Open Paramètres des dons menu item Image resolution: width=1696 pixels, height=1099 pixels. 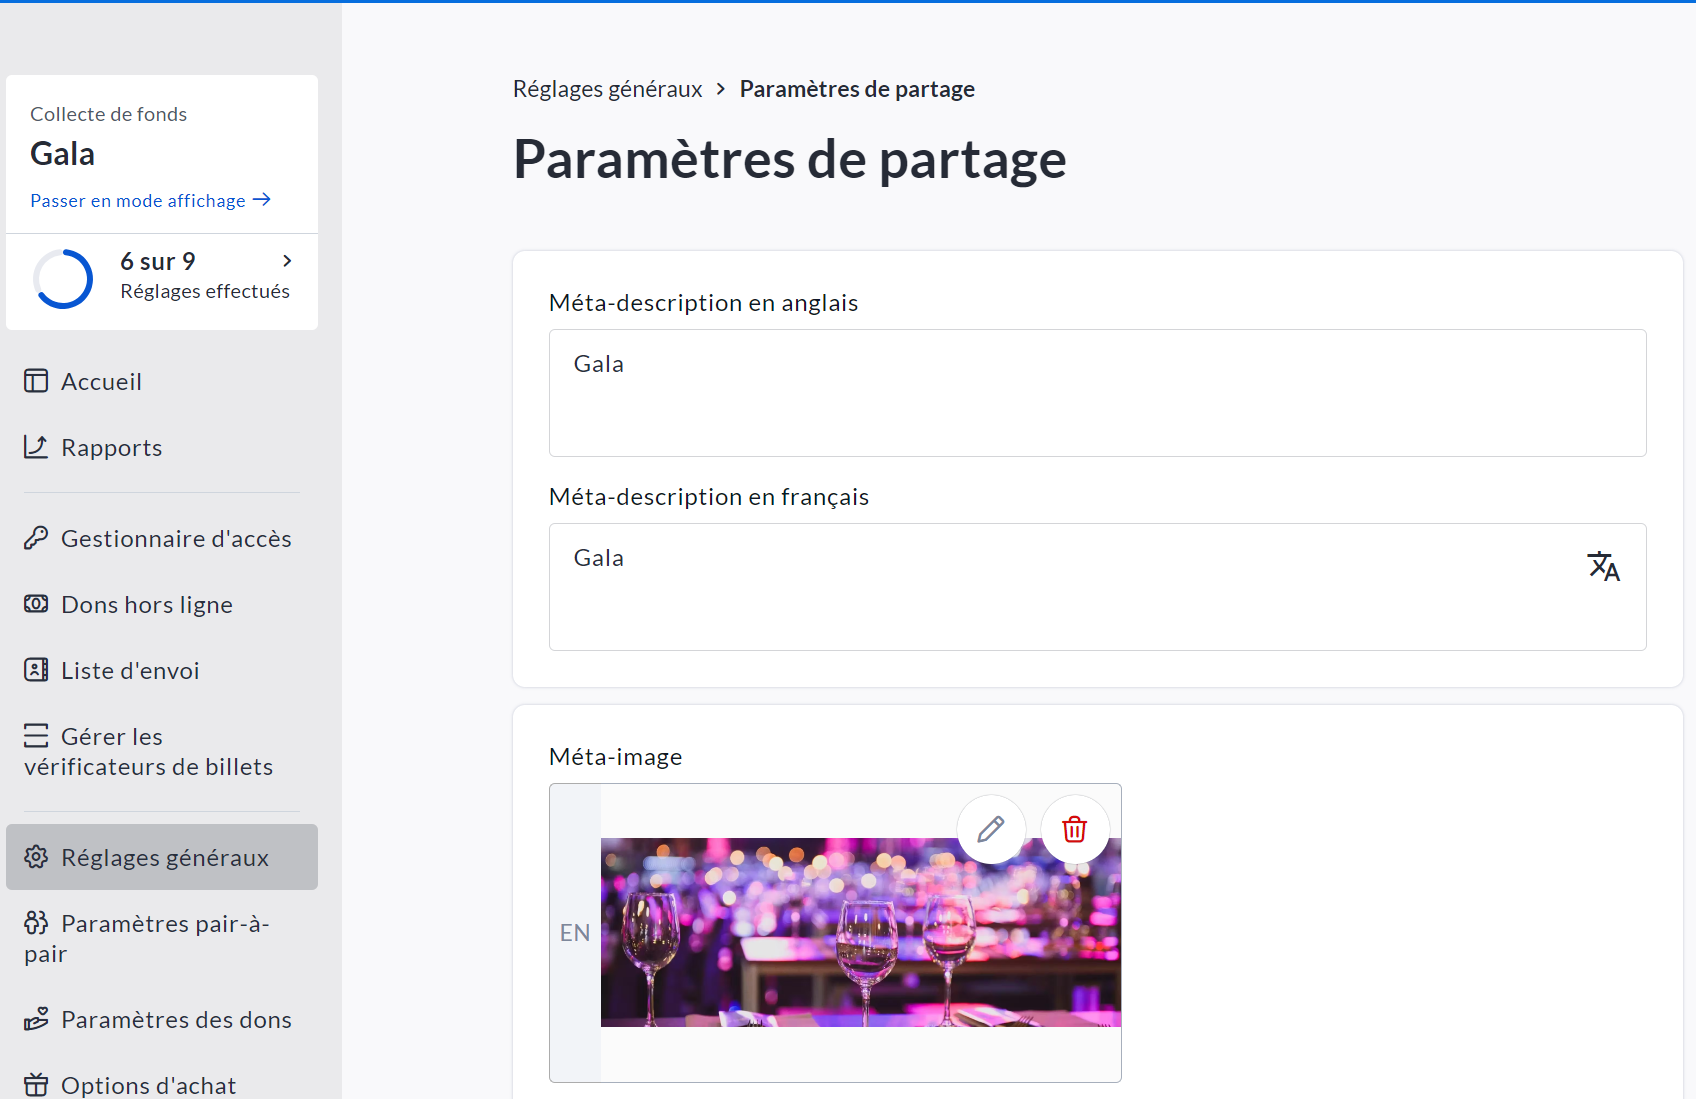(175, 1019)
